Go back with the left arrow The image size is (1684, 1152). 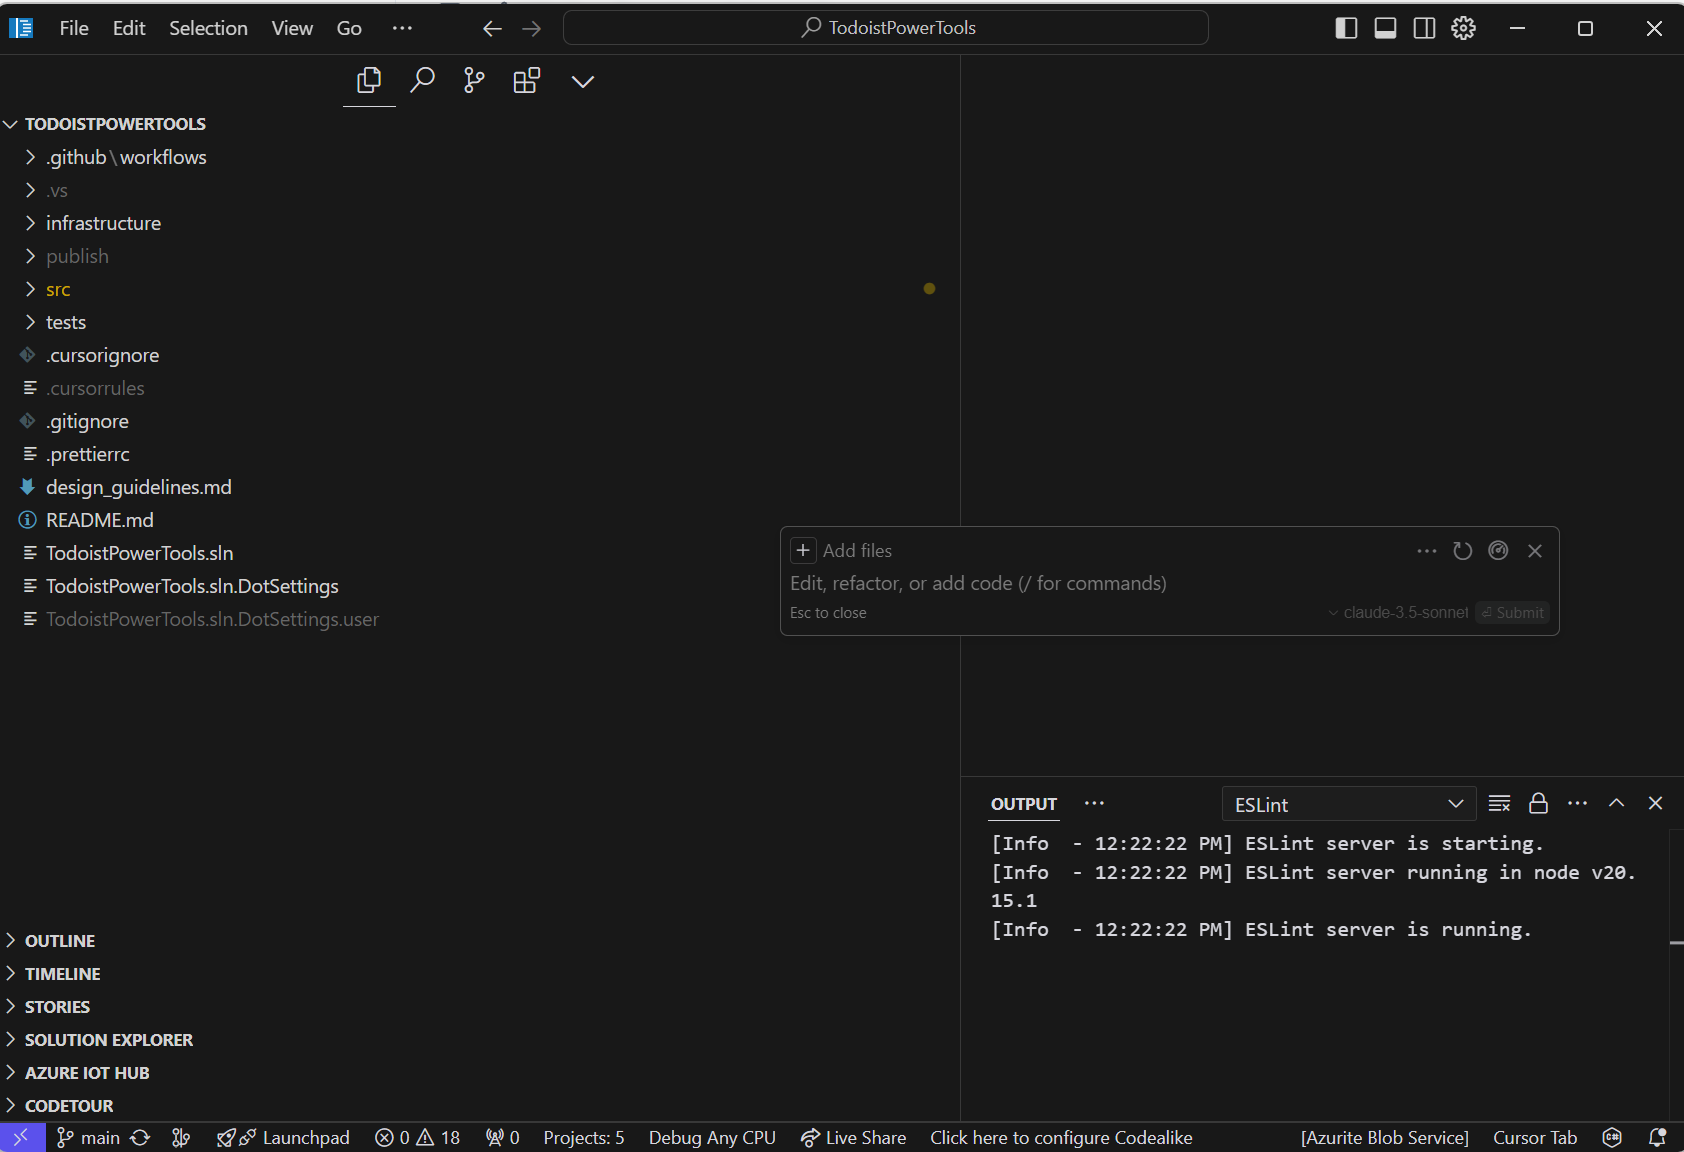pos(492,28)
